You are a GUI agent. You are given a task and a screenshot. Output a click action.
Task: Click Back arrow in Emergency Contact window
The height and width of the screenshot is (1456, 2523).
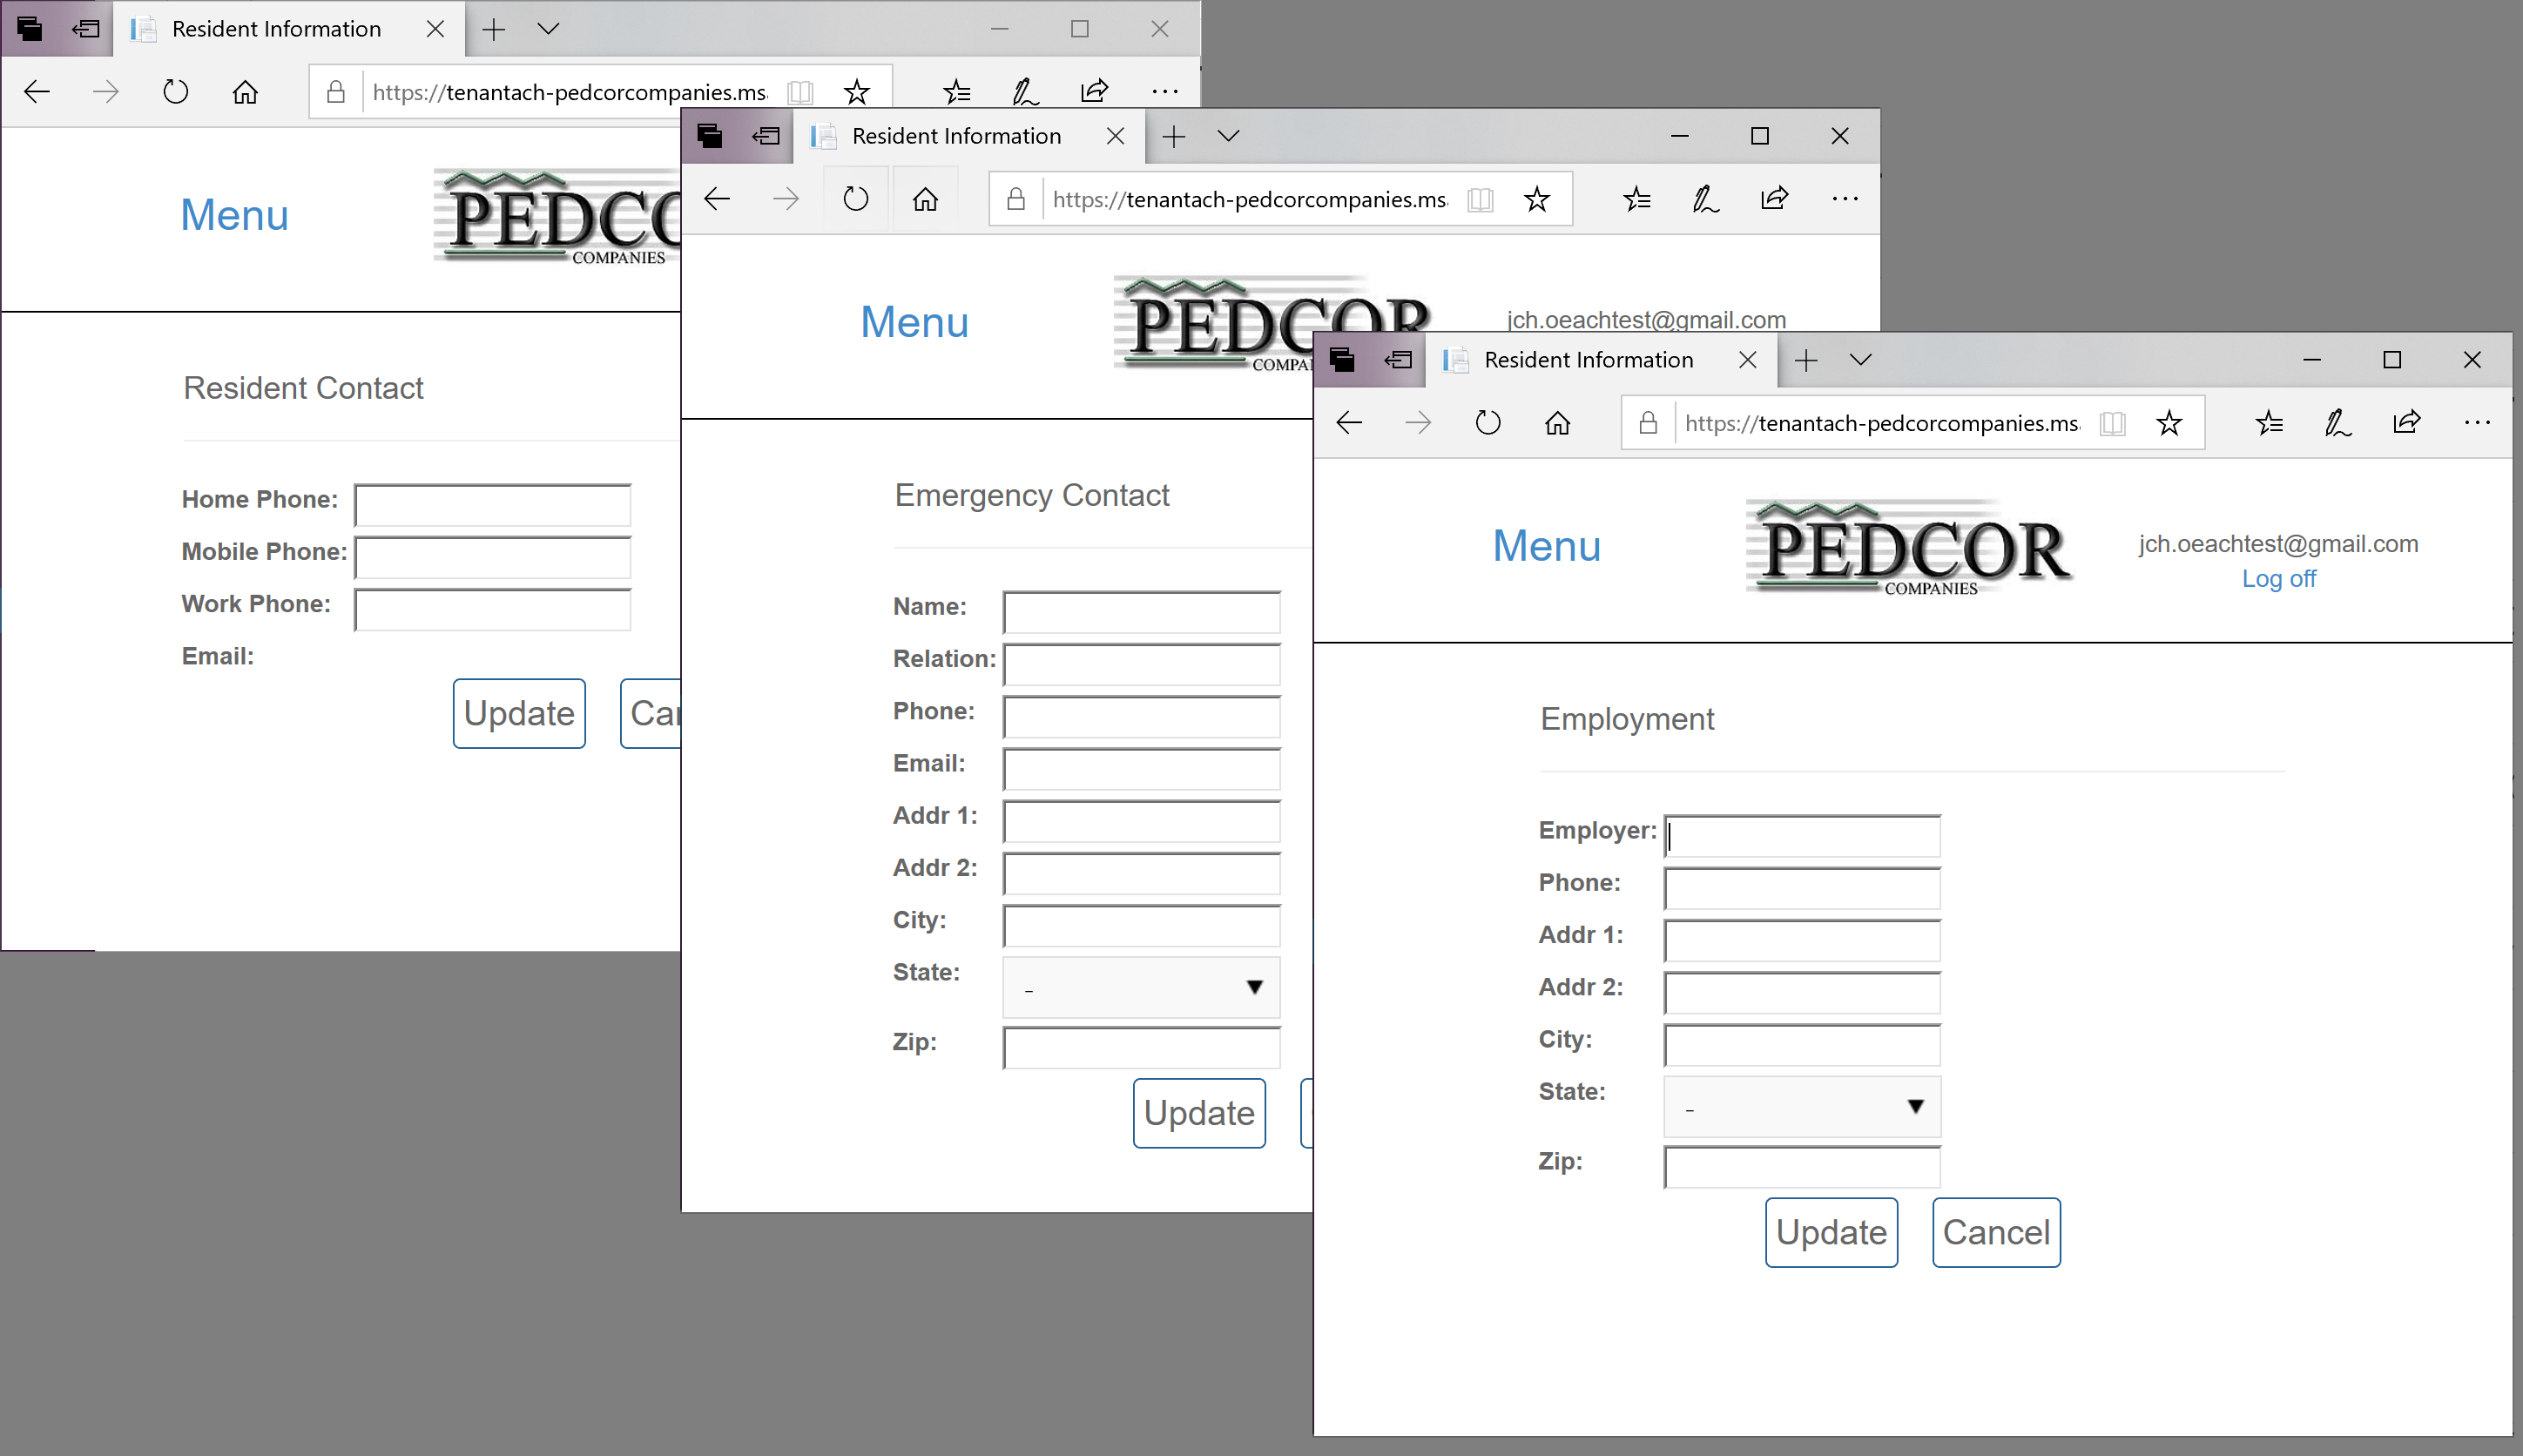coord(717,199)
